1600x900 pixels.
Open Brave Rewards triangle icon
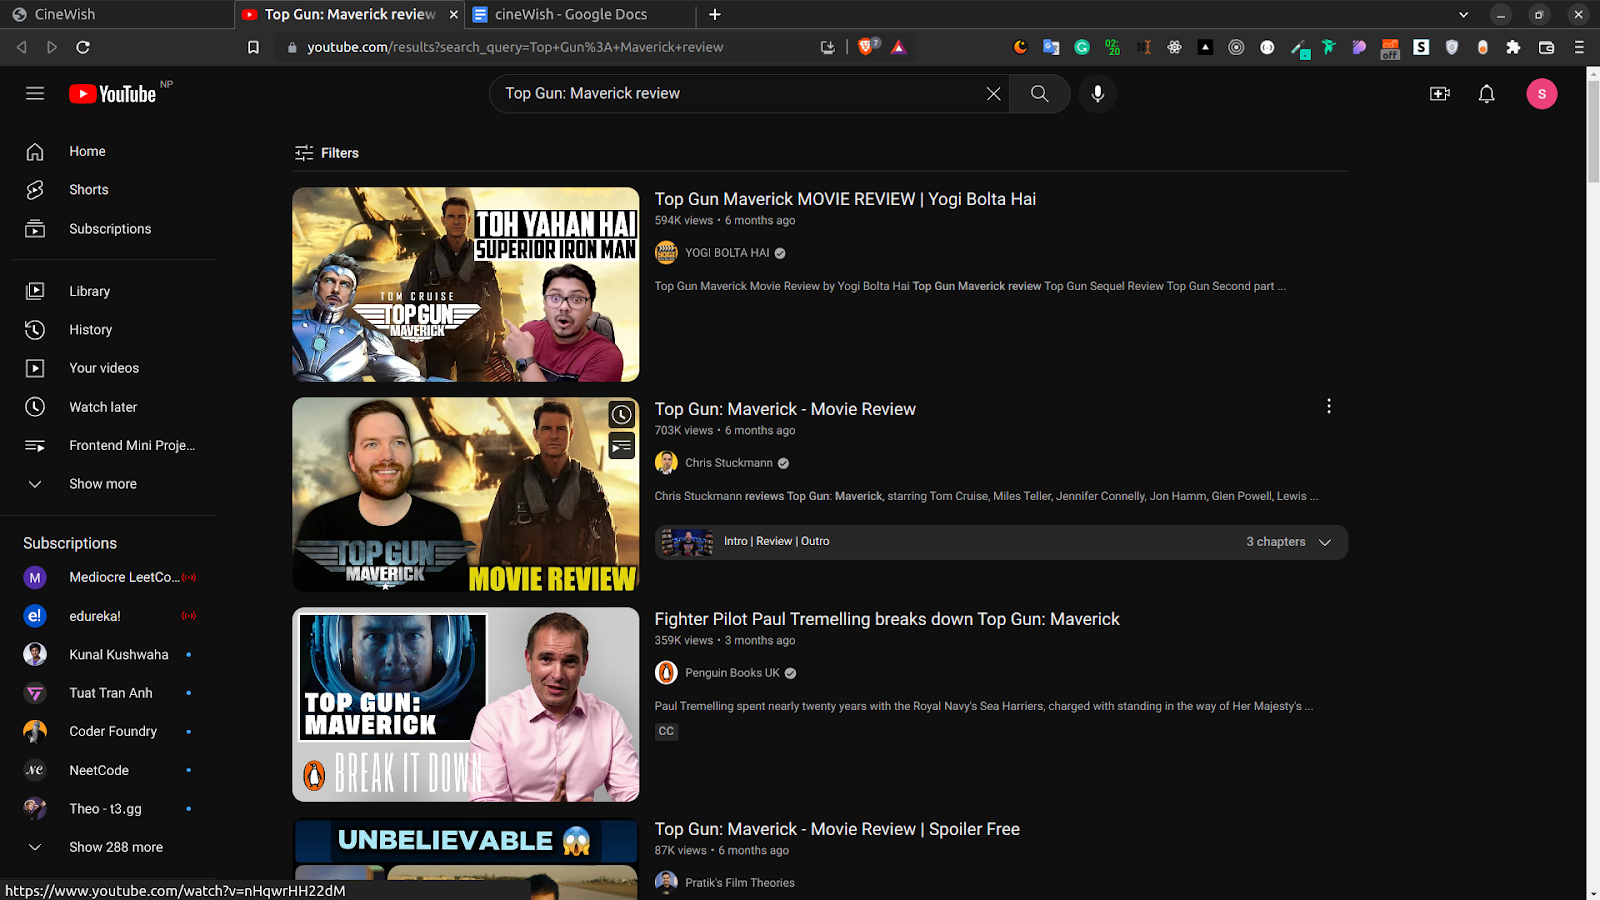[x=898, y=46]
